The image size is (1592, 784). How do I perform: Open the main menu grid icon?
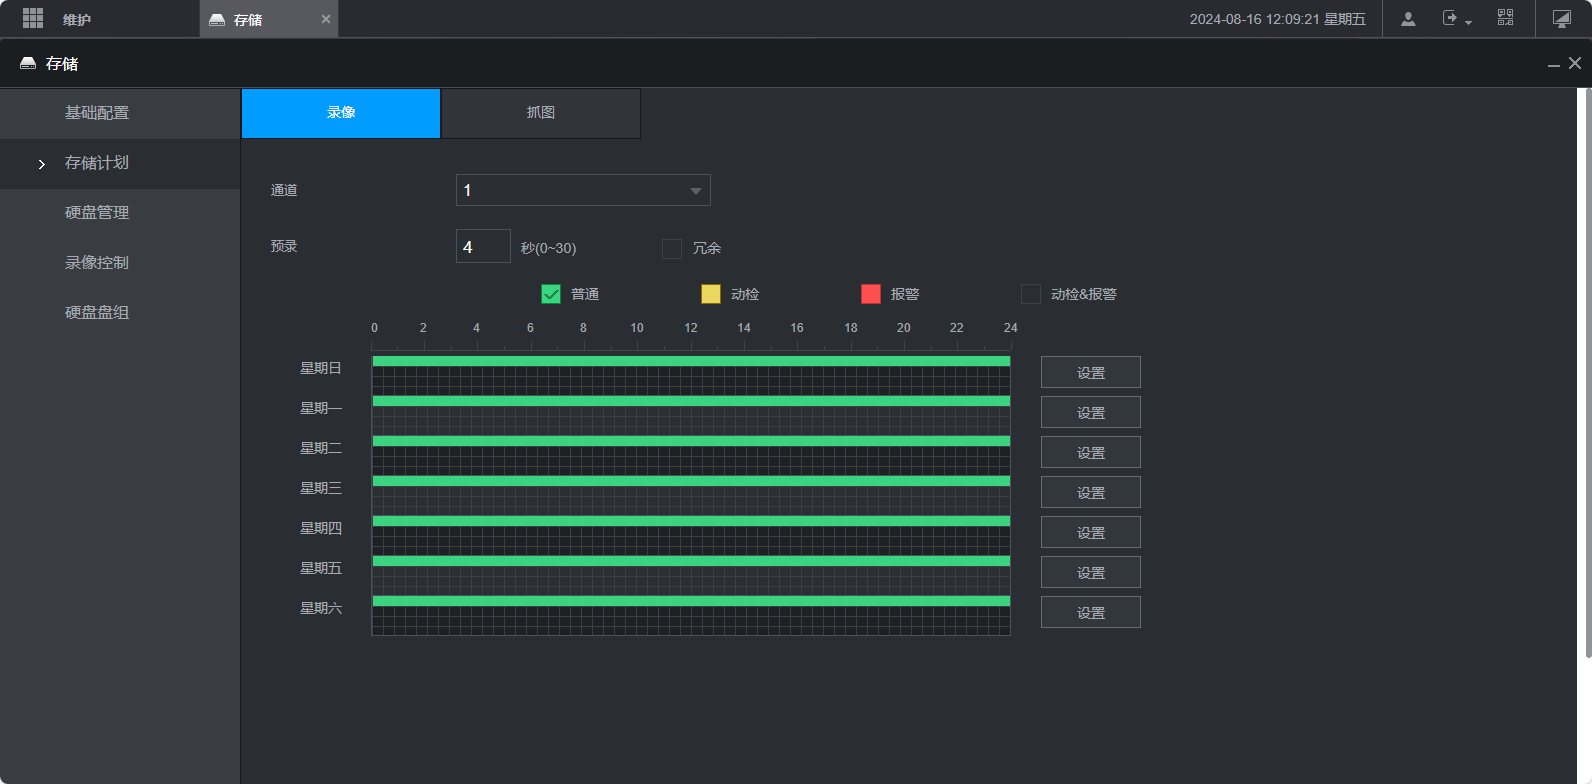pos(33,19)
